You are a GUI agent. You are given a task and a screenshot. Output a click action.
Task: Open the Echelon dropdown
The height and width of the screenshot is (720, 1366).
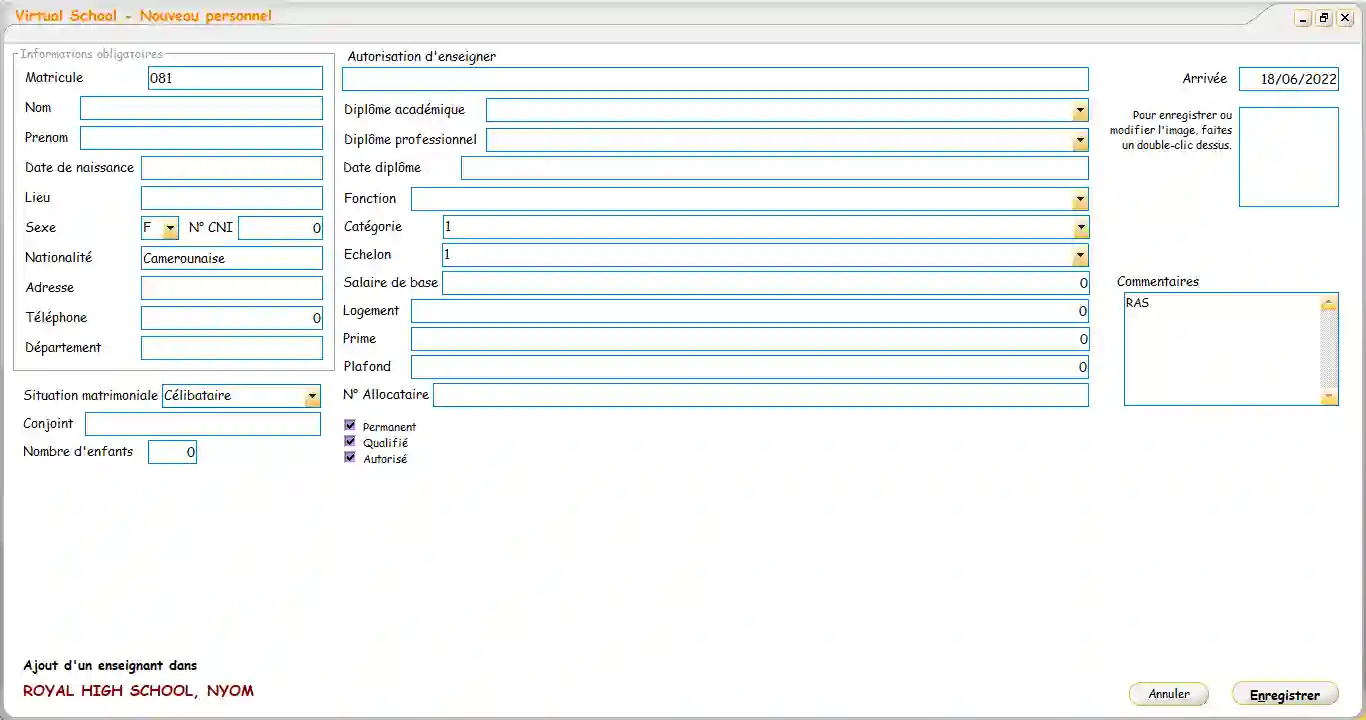point(1080,255)
